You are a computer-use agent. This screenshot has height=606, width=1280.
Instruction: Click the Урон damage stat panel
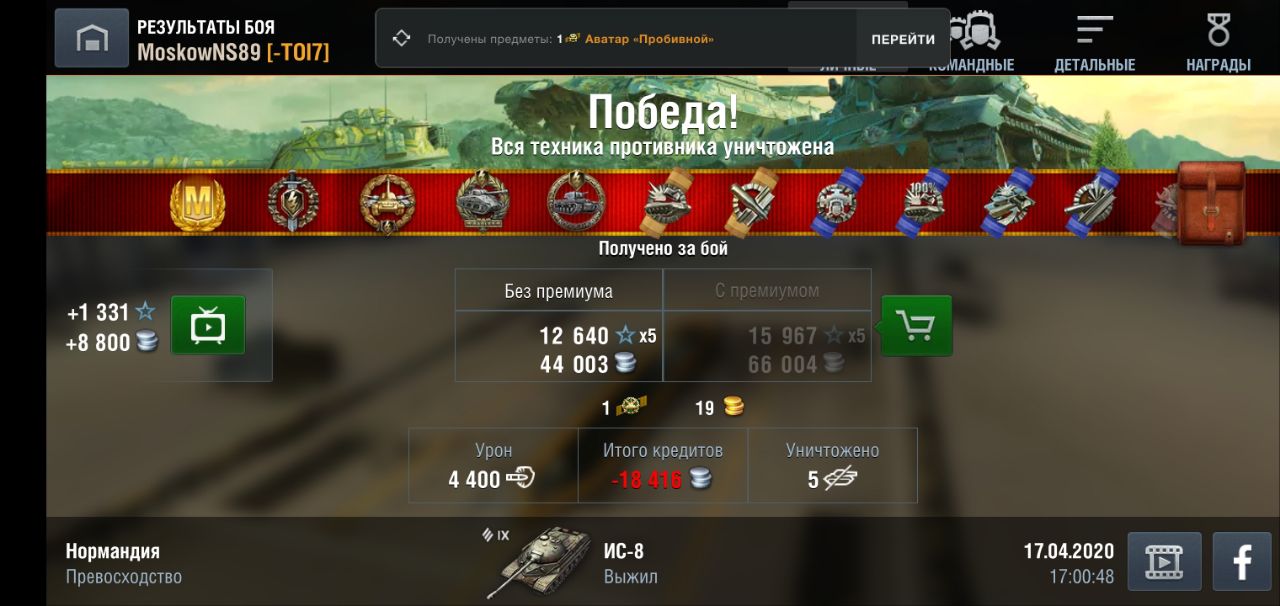(493, 465)
